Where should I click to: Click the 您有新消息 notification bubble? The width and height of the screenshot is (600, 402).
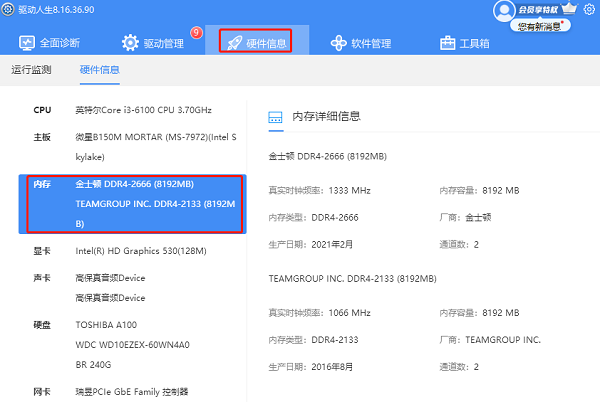click(540, 26)
